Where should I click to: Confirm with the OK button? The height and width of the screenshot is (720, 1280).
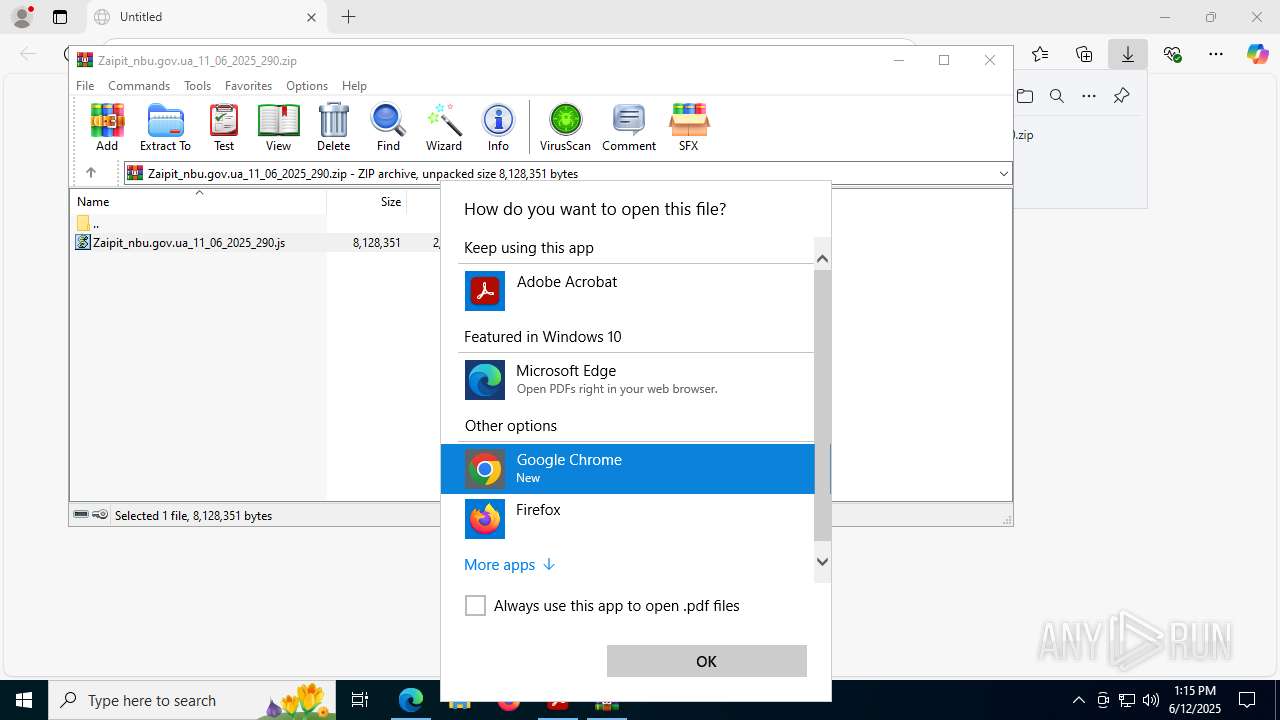[706, 661]
